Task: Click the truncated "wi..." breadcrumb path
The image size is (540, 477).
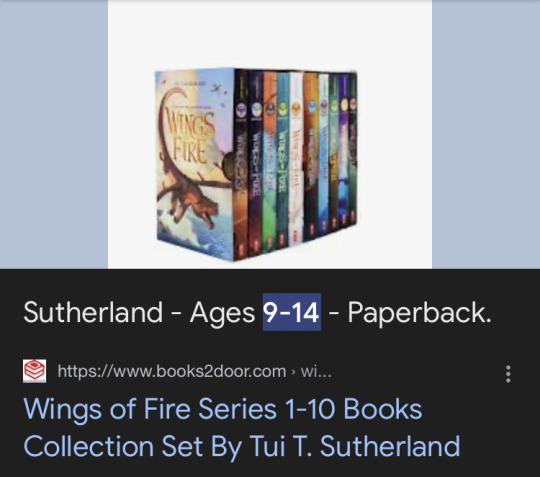Action: point(316,371)
